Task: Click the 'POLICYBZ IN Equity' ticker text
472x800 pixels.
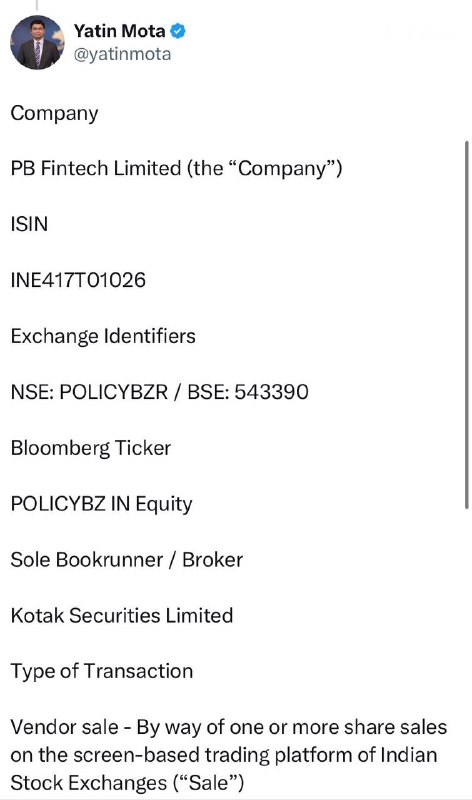Action: click(102, 504)
